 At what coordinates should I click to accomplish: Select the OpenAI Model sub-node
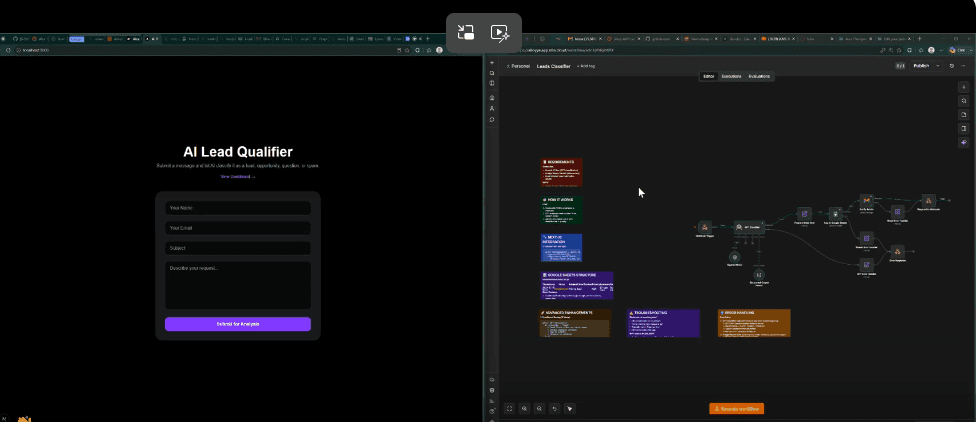click(x=734, y=256)
